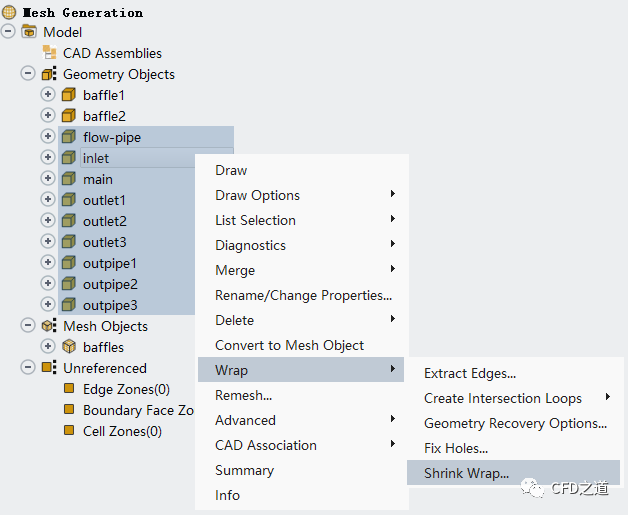Select Convert to Mesh Object menu entry
This screenshot has width=628, height=515.
(289, 345)
